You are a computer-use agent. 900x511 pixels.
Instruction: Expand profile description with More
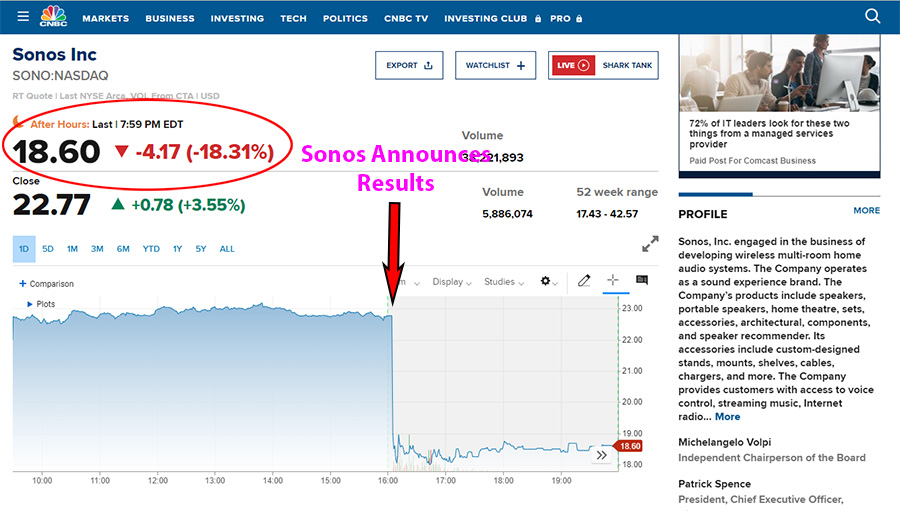pos(727,417)
